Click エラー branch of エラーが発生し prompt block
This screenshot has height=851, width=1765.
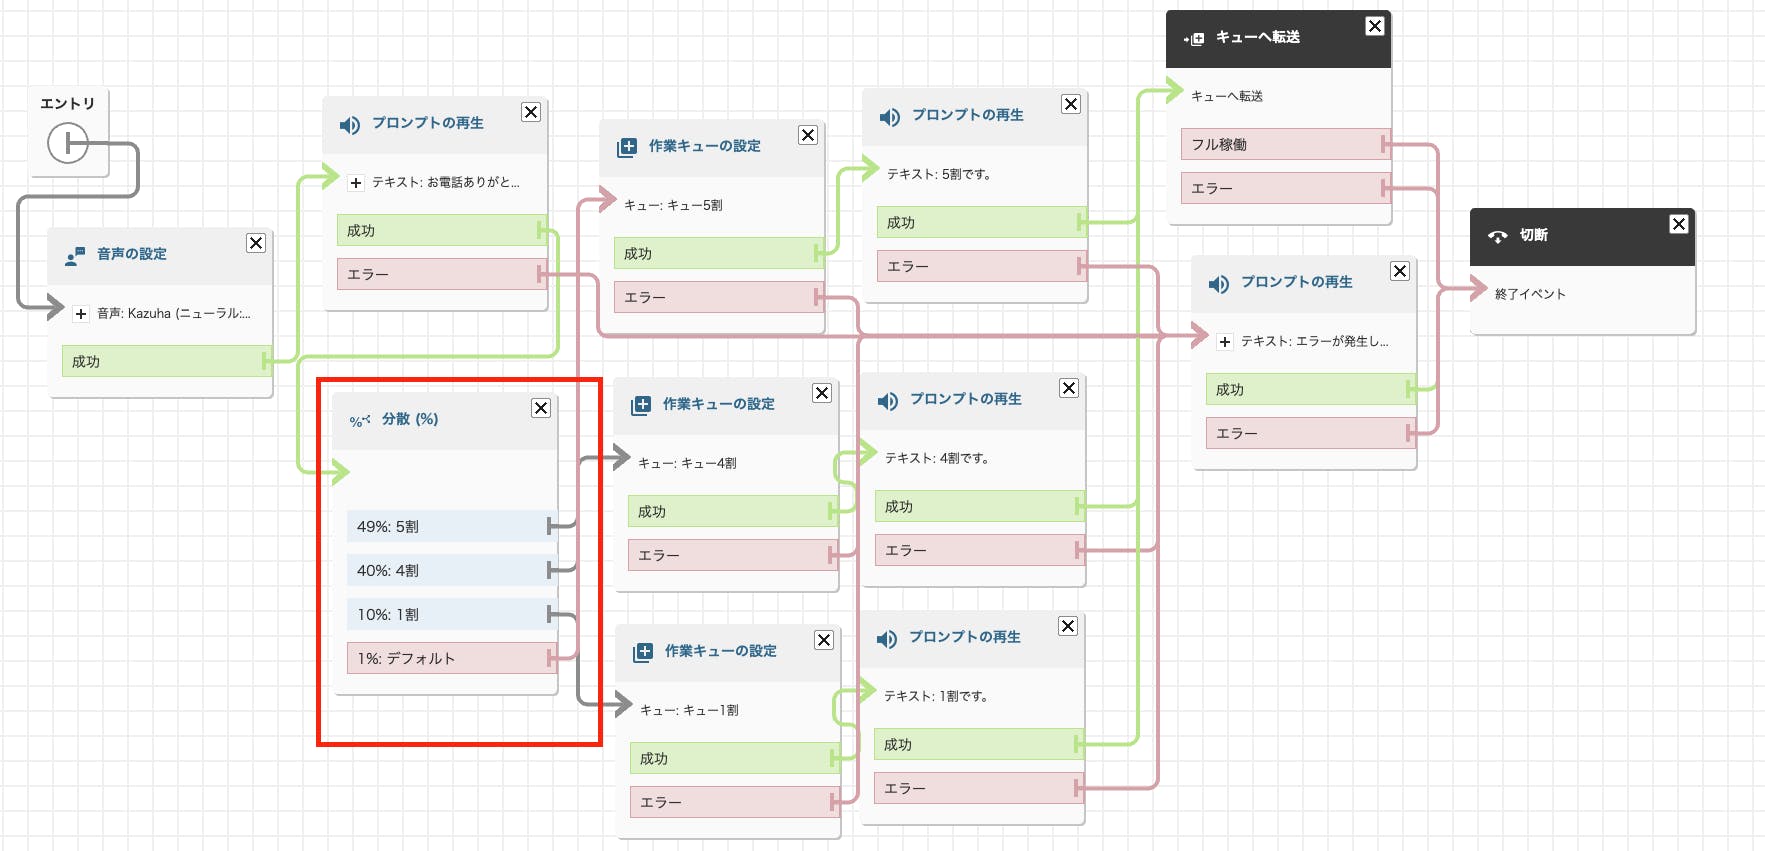pos(1311,433)
